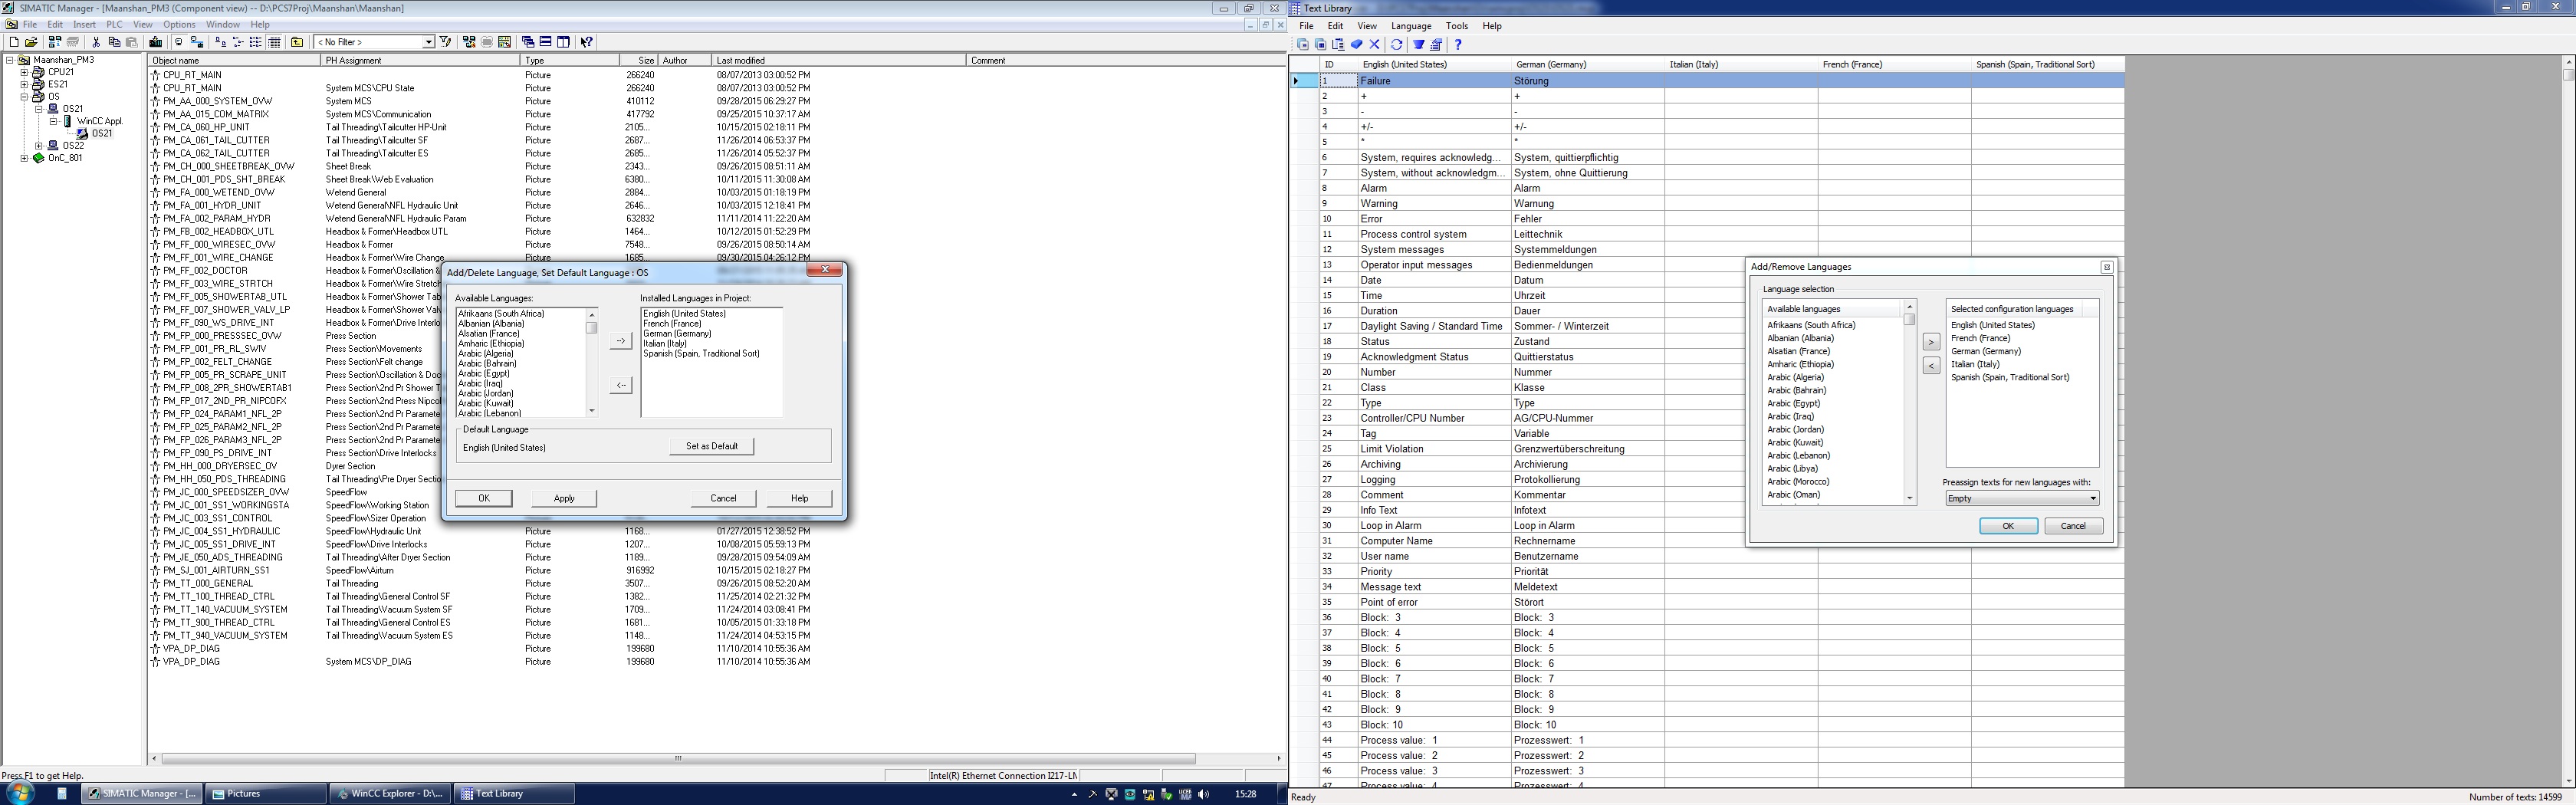Click the context Help pointer icon in SIMATIC Manager
The width and height of the screenshot is (2576, 805).
pyautogui.click(x=587, y=42)
